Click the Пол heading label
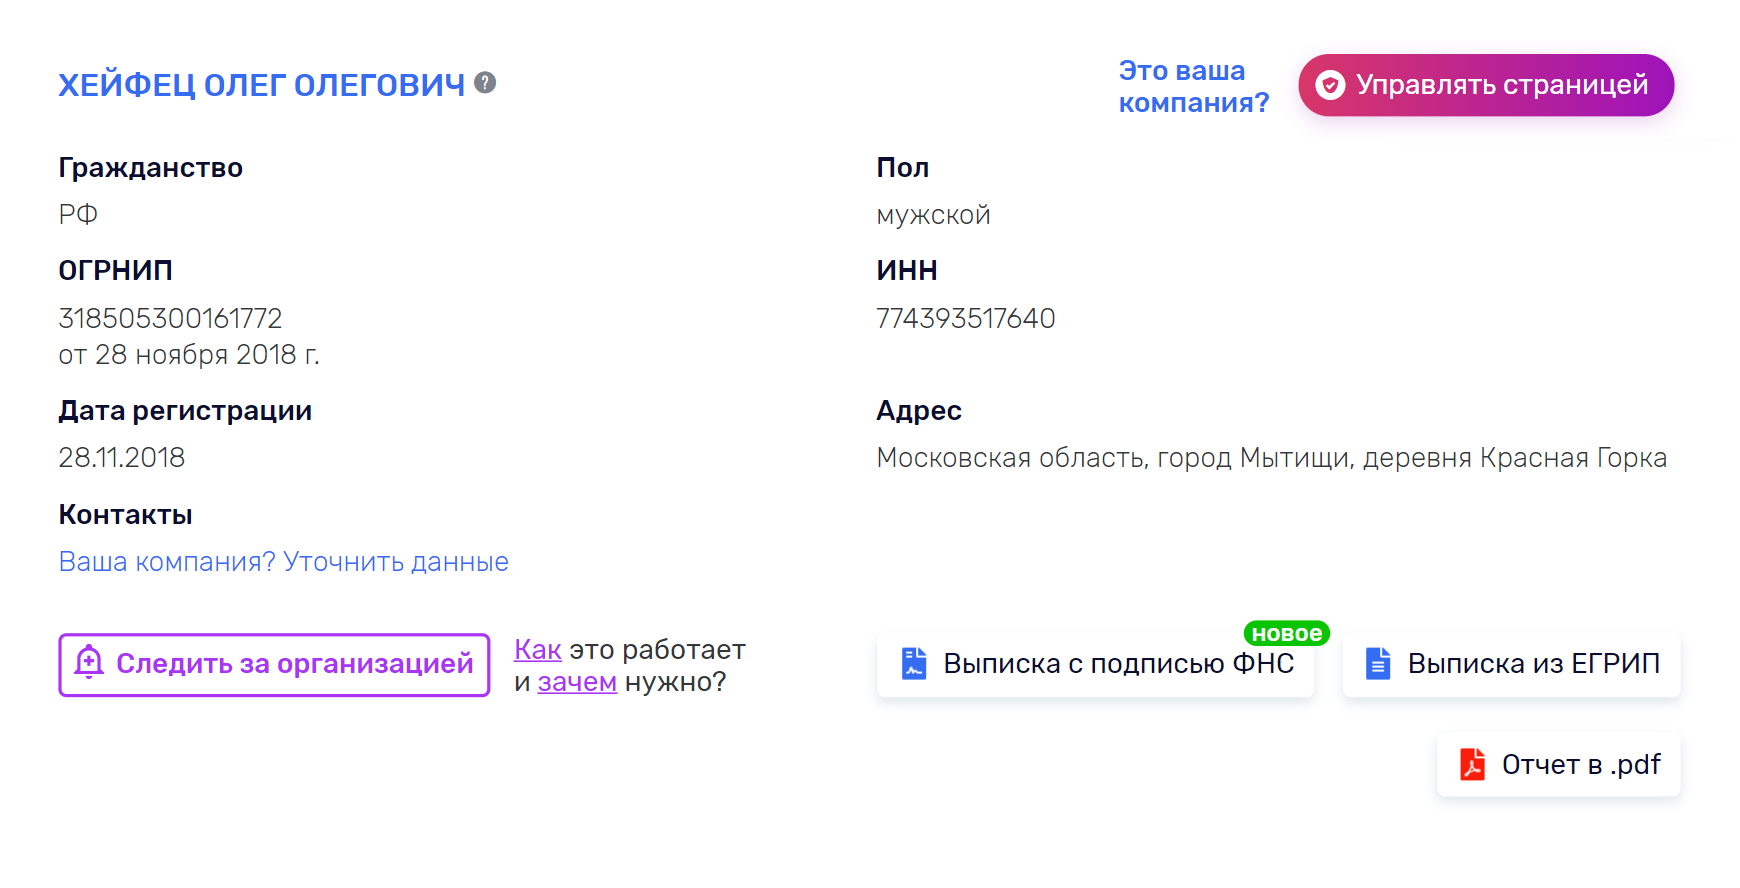This screenshot has height=888, width=1740. click(903, 168)
